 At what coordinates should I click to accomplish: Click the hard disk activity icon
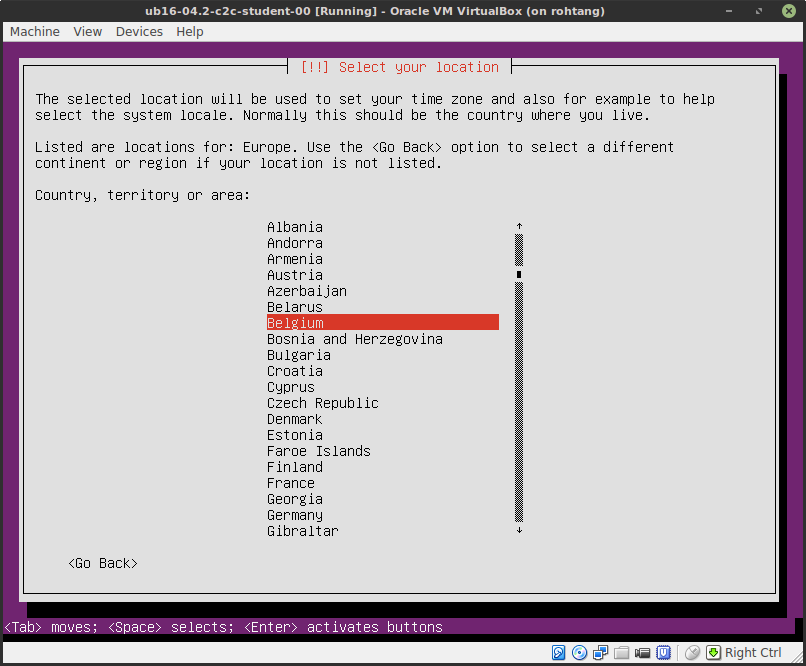point(558,652)
